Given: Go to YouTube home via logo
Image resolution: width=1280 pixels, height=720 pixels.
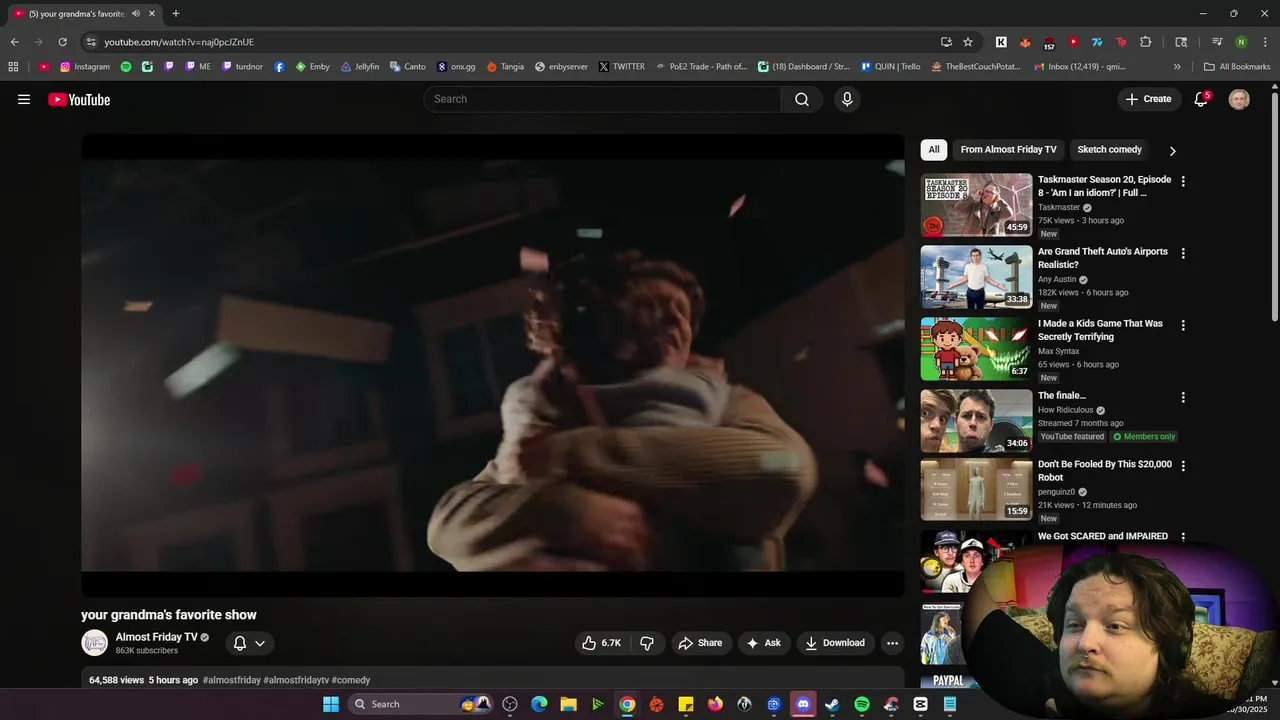Looking at the screenshot, I should 79,99.
